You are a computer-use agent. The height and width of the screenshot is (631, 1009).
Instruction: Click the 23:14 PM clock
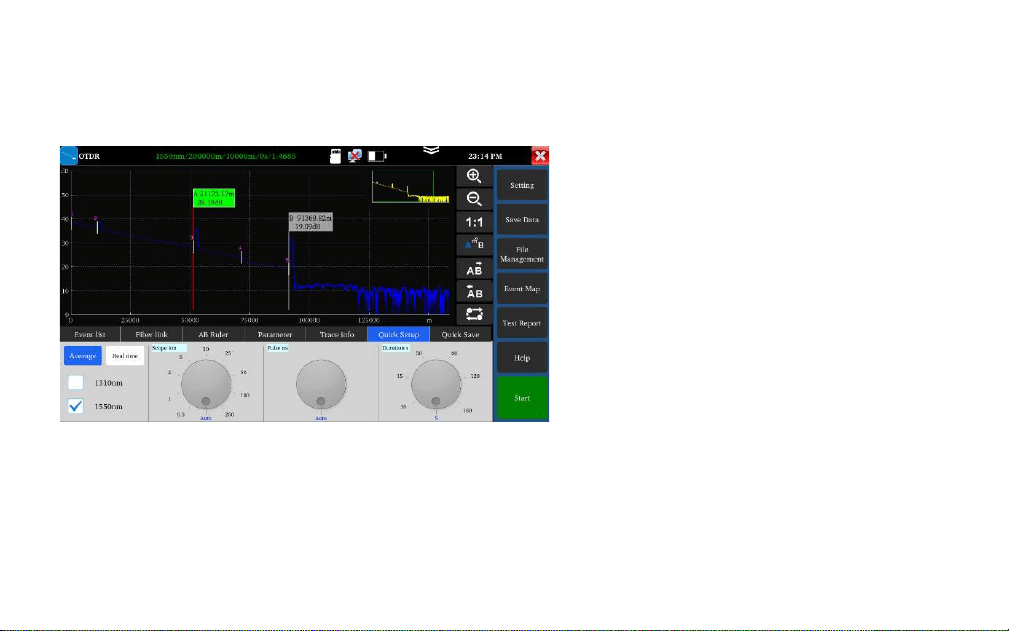point(485,156)
